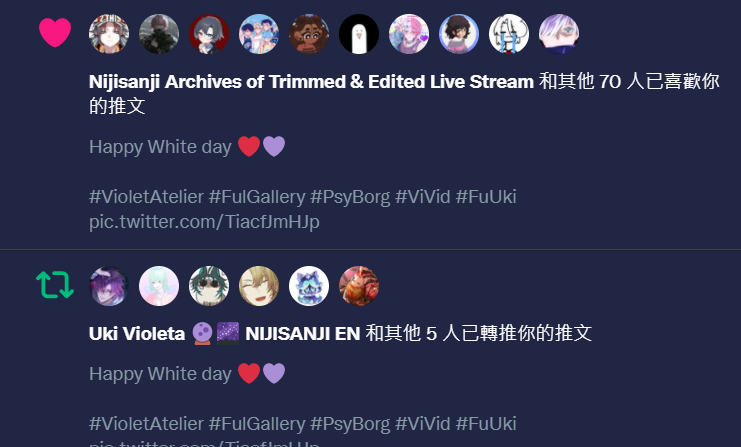741x447 pixels.
Task: Open #VioletAtelier hashtag in liked tweet
Action: [x=146, y=197]
